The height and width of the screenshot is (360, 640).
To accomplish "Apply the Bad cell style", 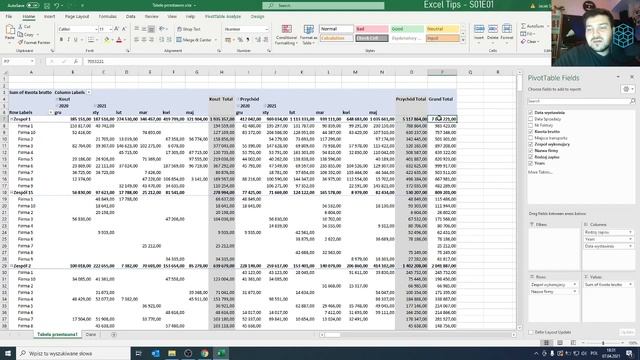I will (371, 29).
